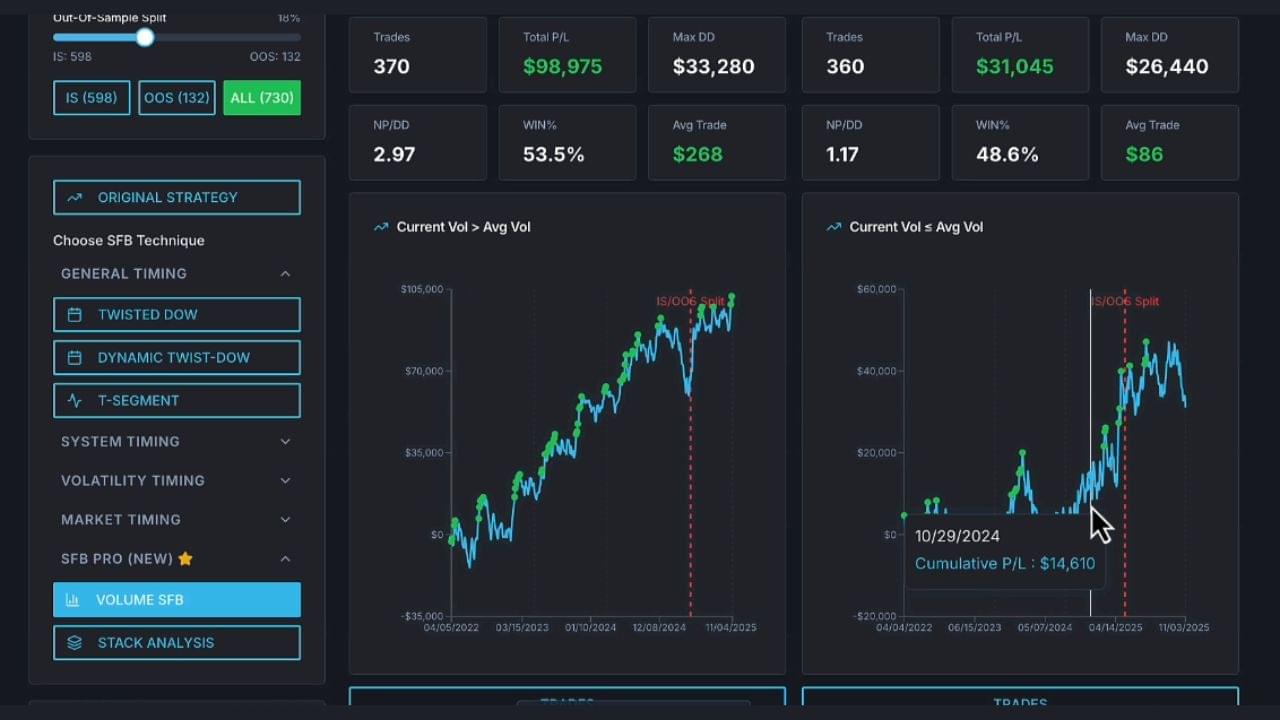Click the calendar icon beside Twisted DOW
This screenshot has height=720, width=1280.
pos(74,315)
